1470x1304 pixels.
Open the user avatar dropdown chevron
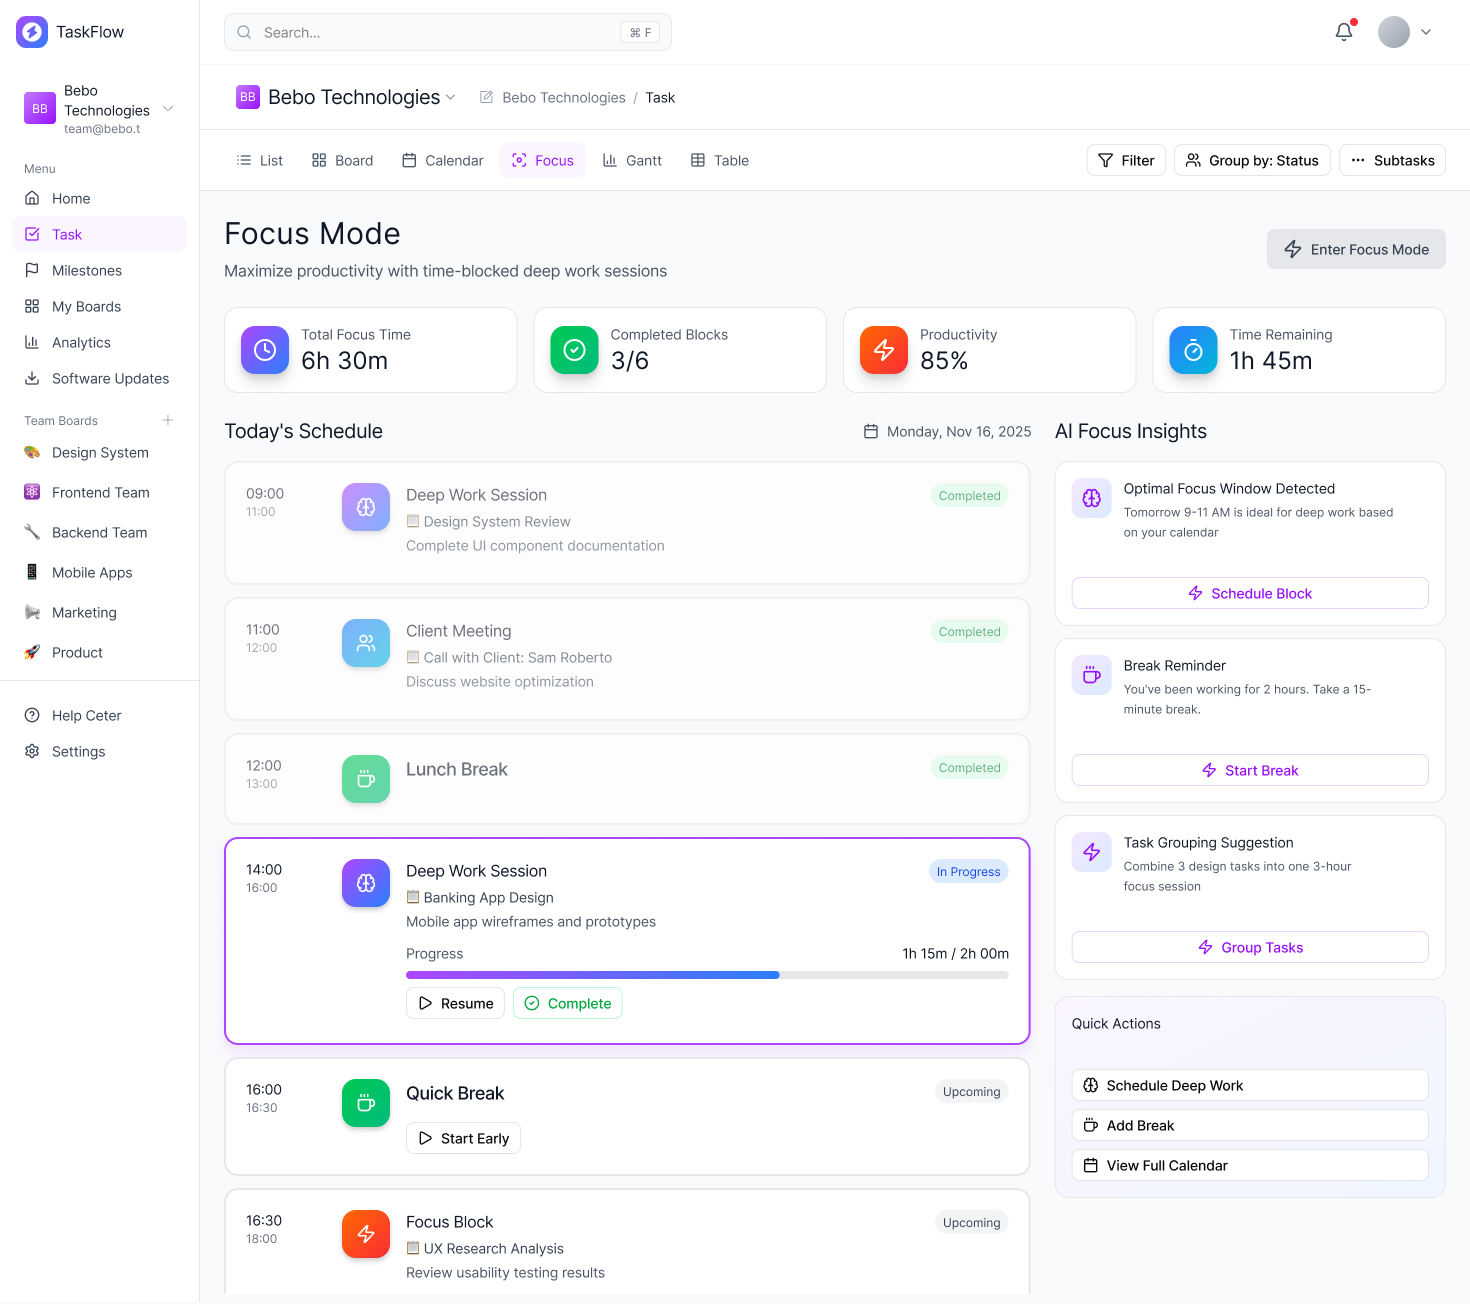point(1426,32)
